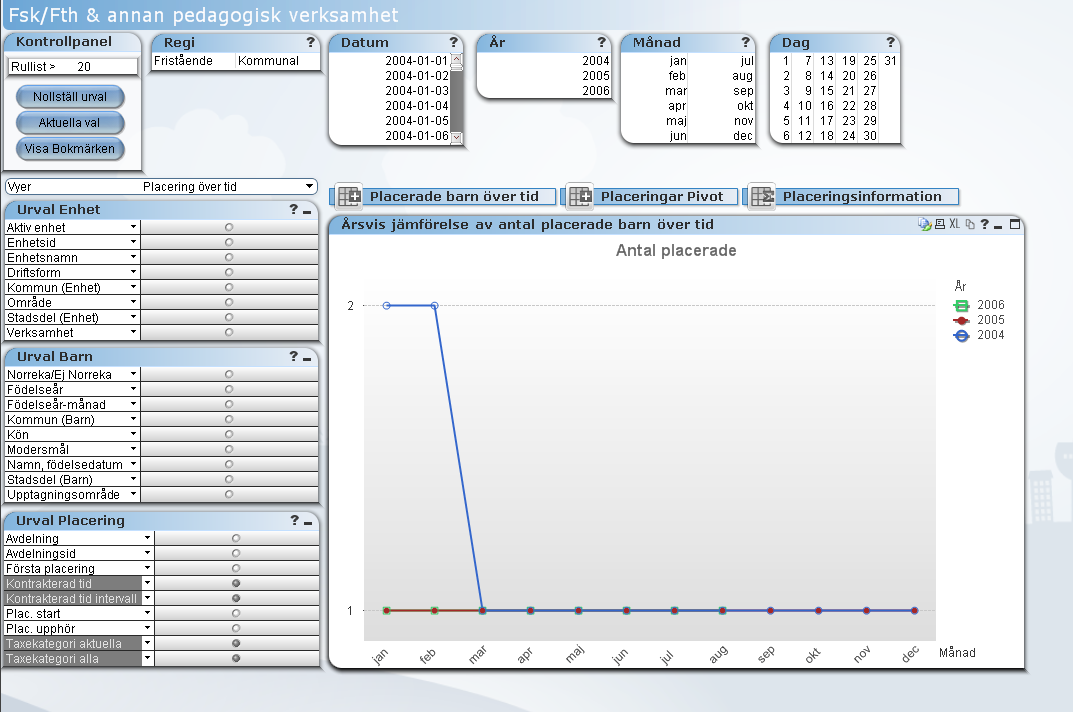The image size is (1073, 712).
Task: Expand the Enhetsnamn dropdown
Action: [133, 257]
